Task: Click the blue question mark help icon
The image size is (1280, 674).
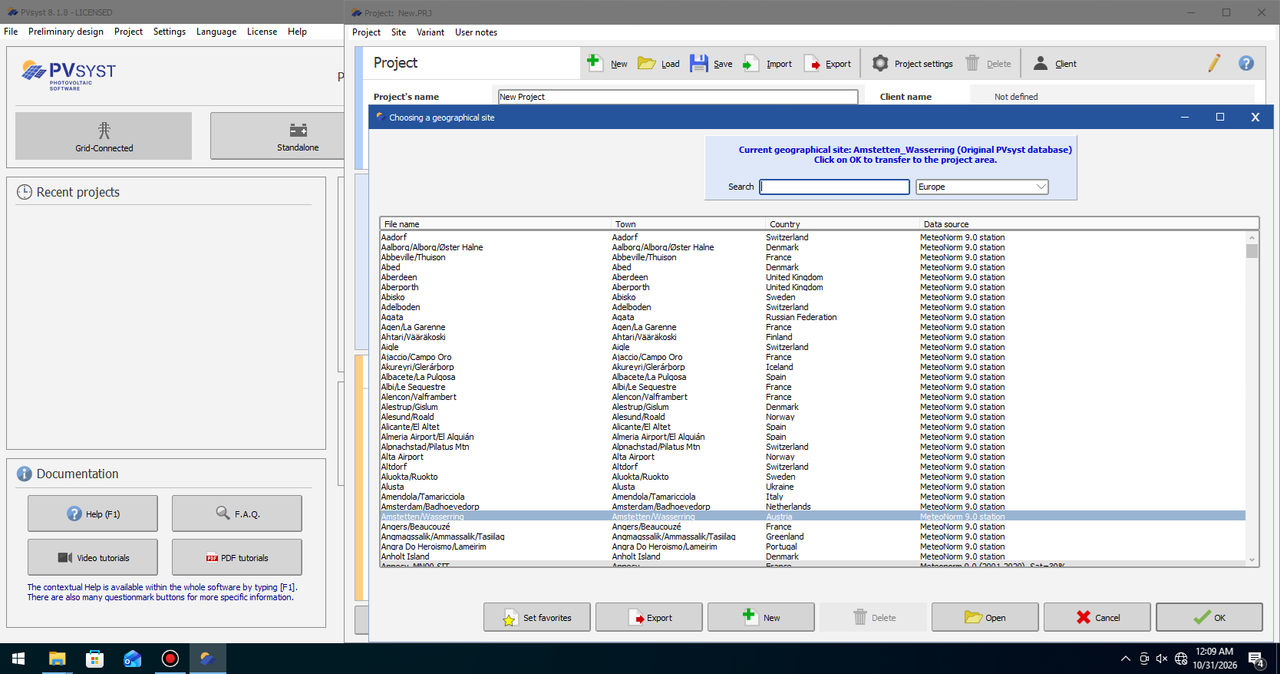Action: [1246, 63]
